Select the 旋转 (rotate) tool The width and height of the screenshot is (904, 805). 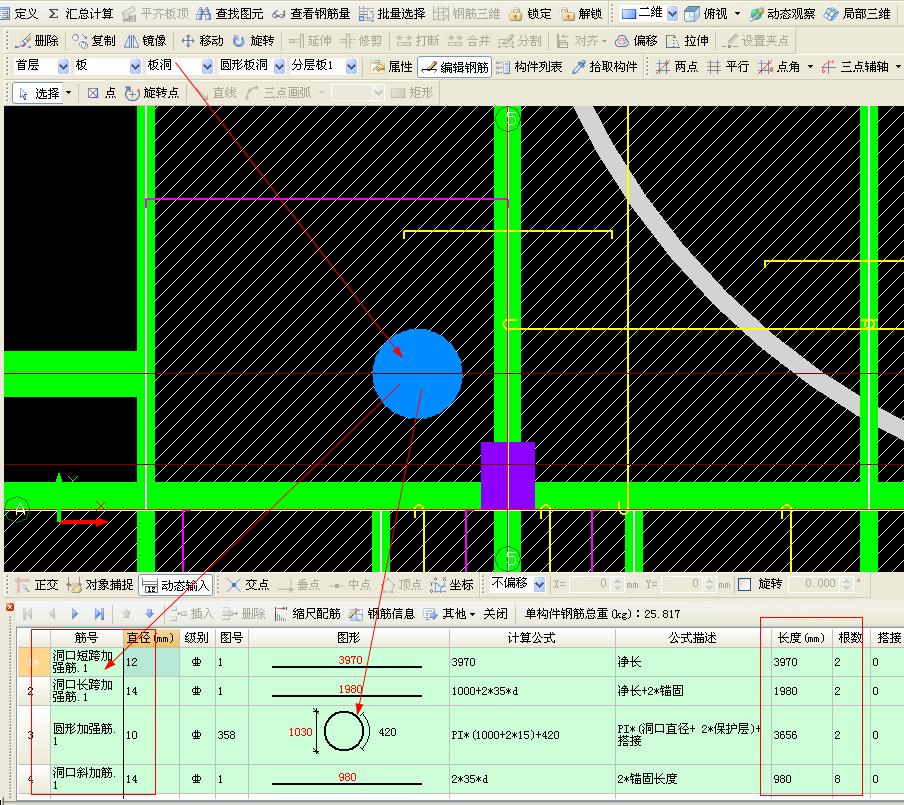pos(253,41)
